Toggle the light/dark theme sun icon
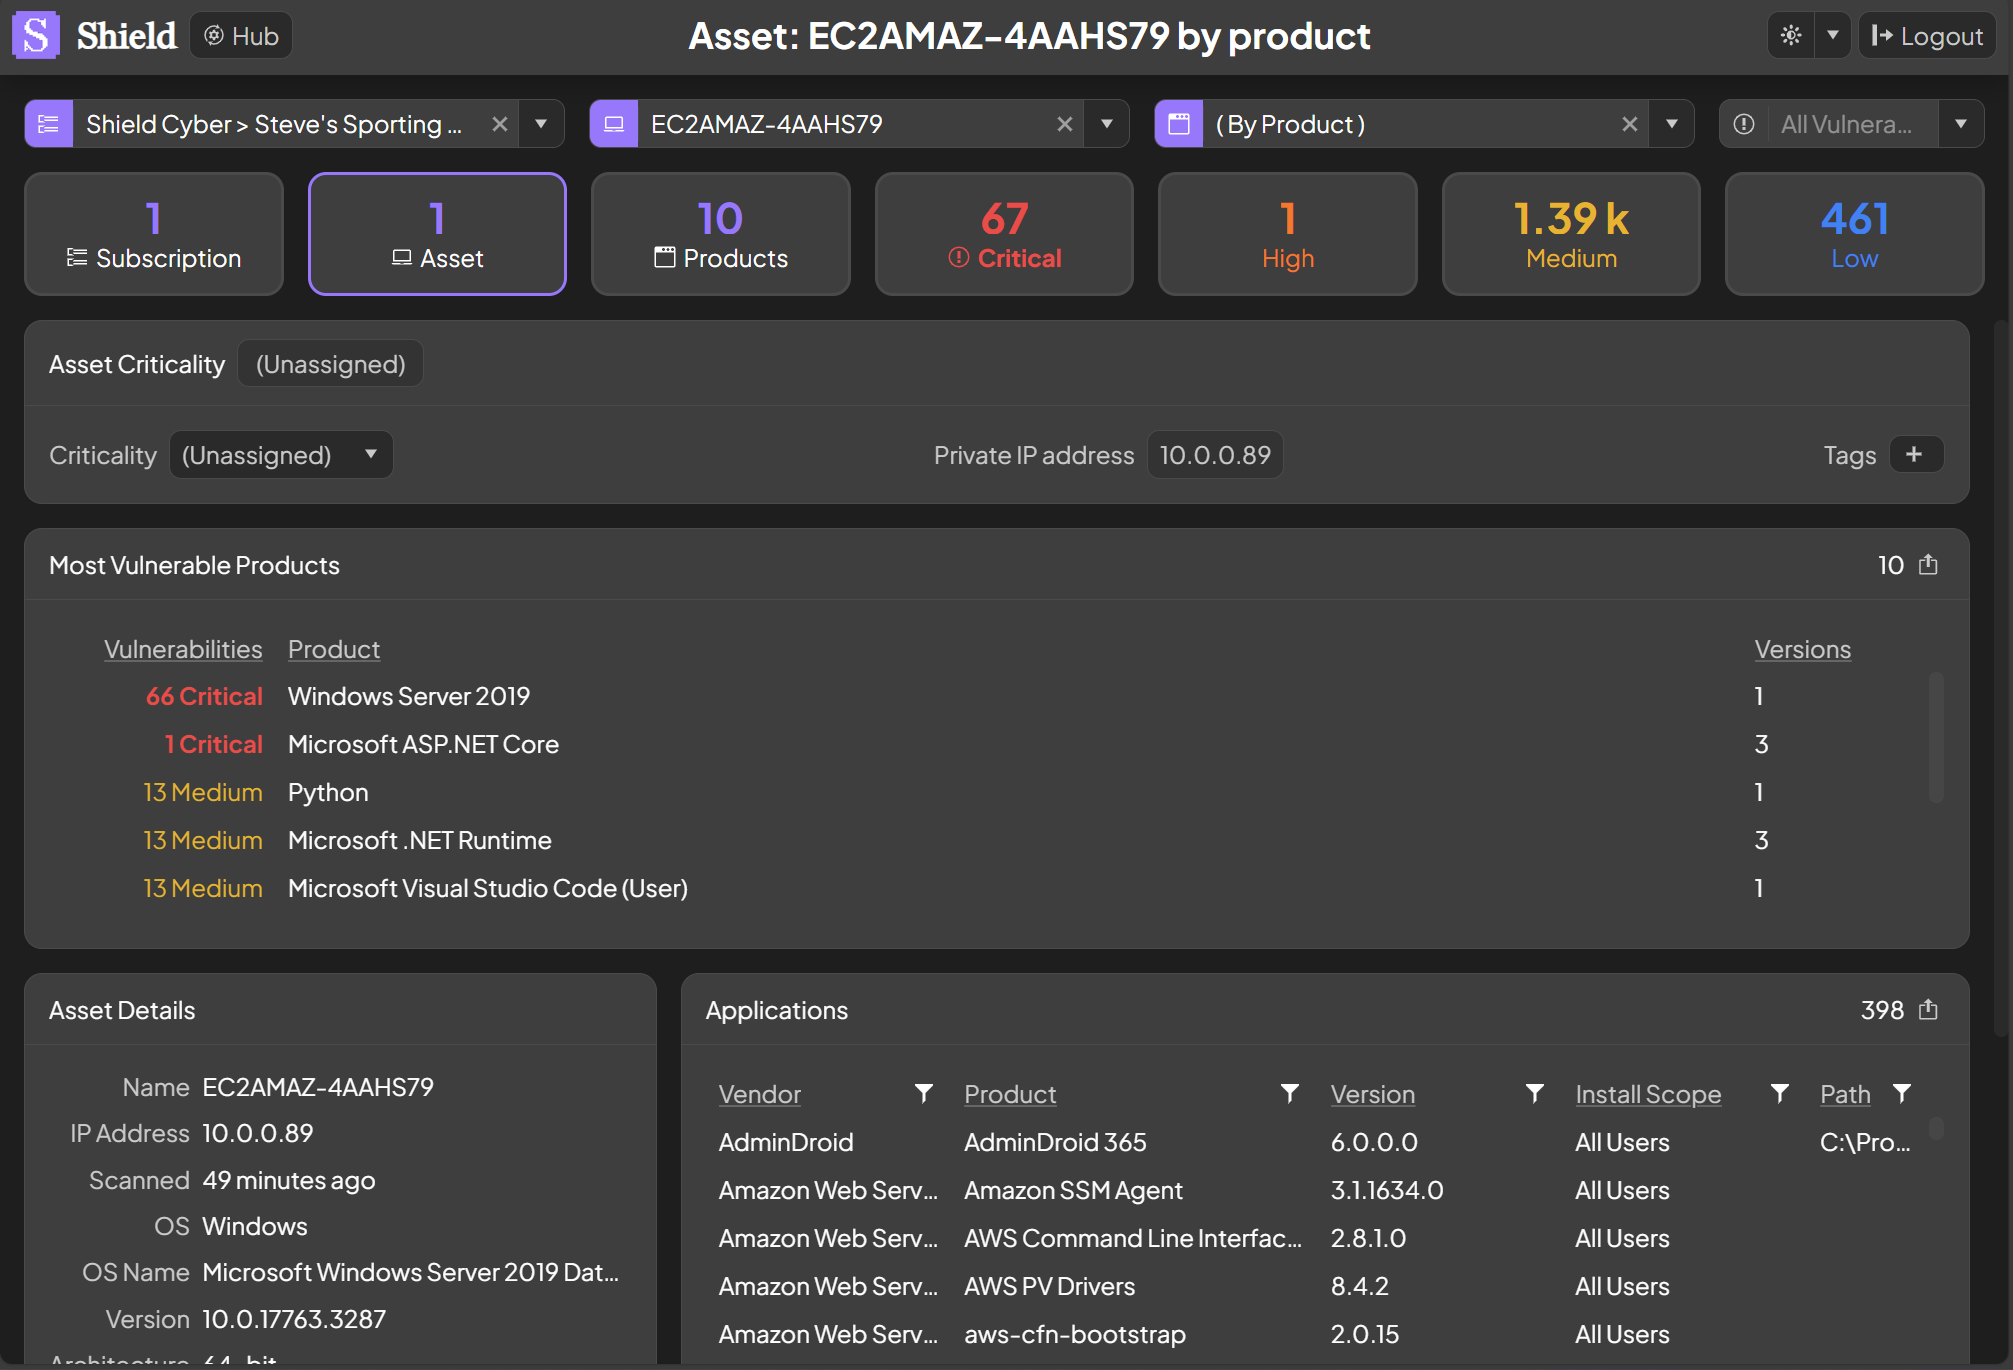This screenshot has width=2013, height=1370. tap(1791, 36)
